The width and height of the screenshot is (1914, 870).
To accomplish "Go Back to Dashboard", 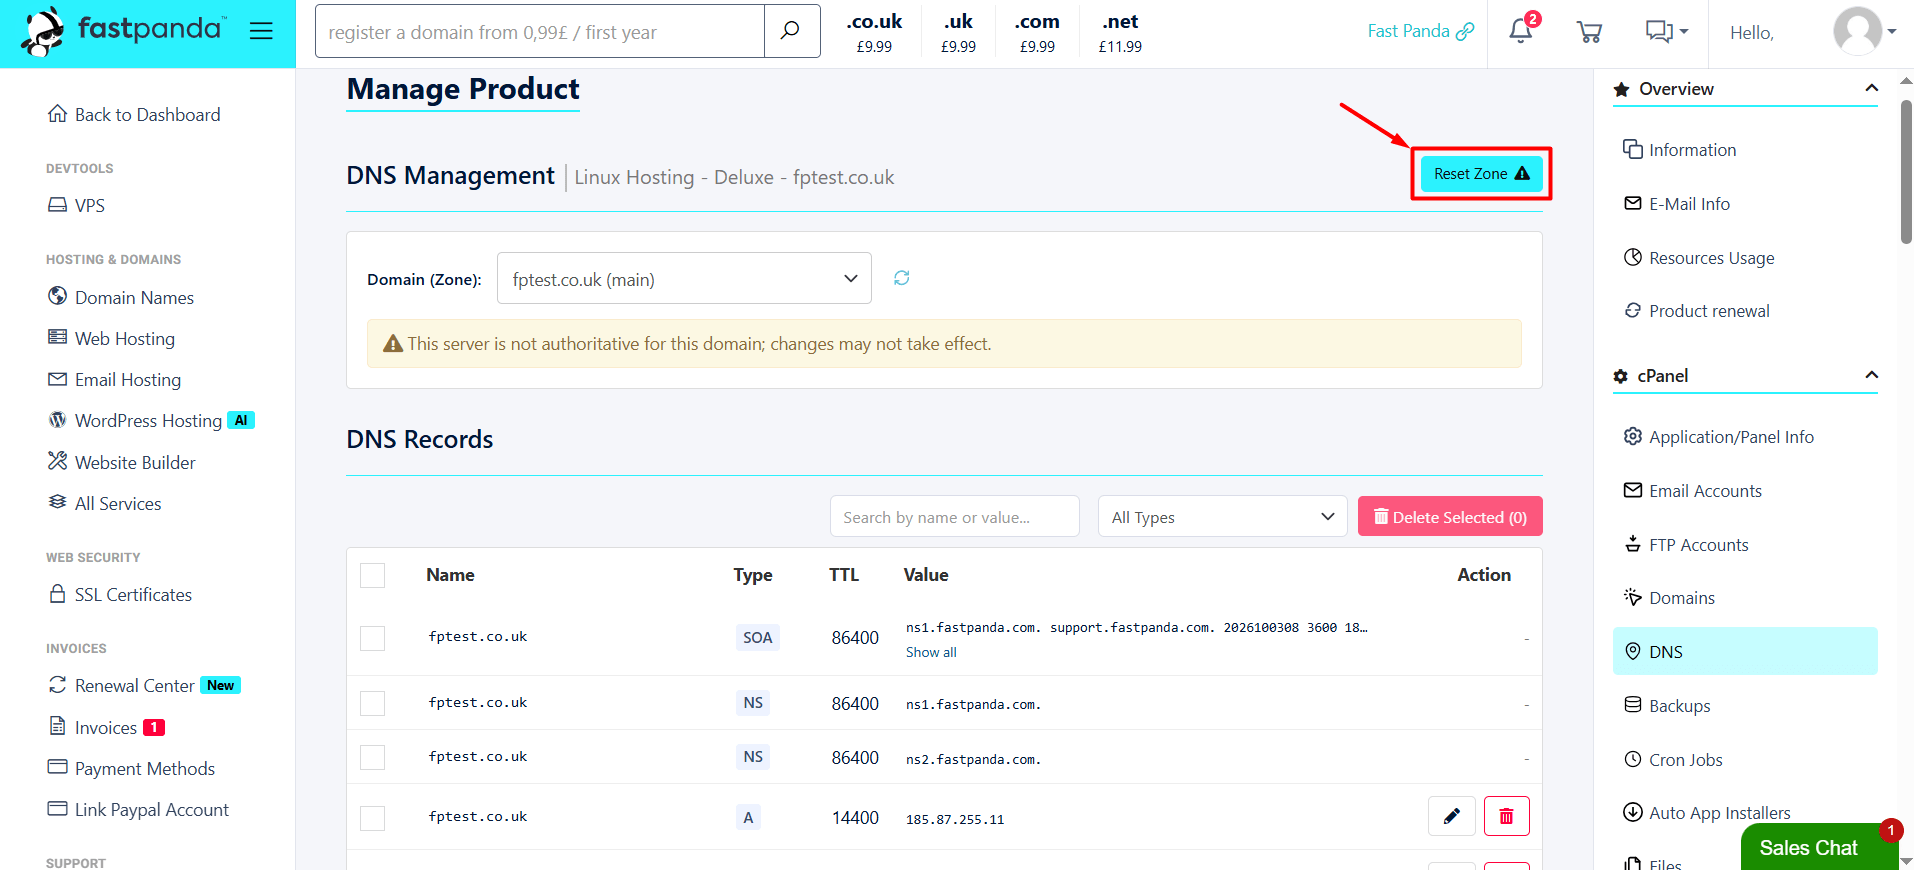I will pos(134,115).
